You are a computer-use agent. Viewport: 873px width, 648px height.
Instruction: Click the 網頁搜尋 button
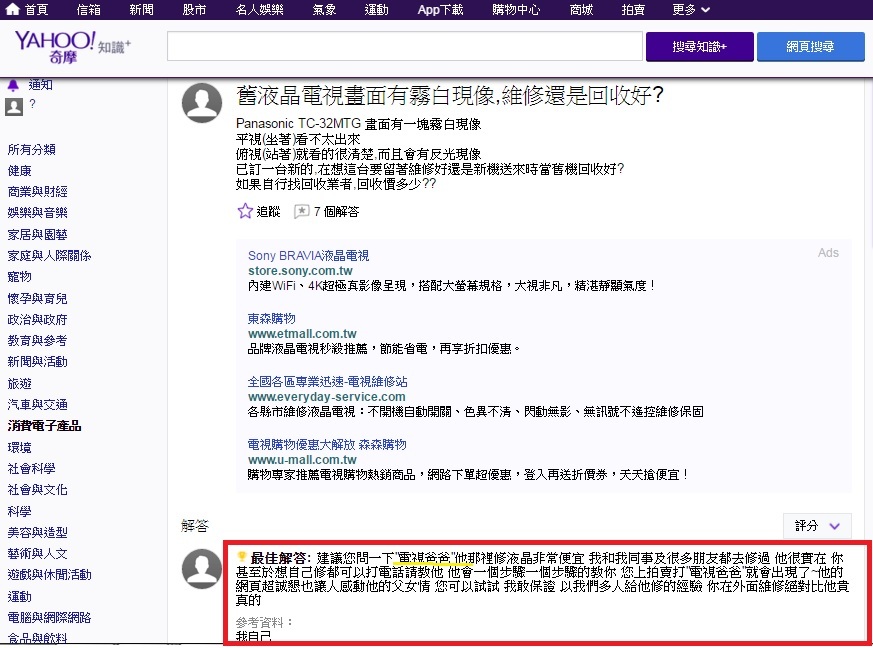point(811,47)
